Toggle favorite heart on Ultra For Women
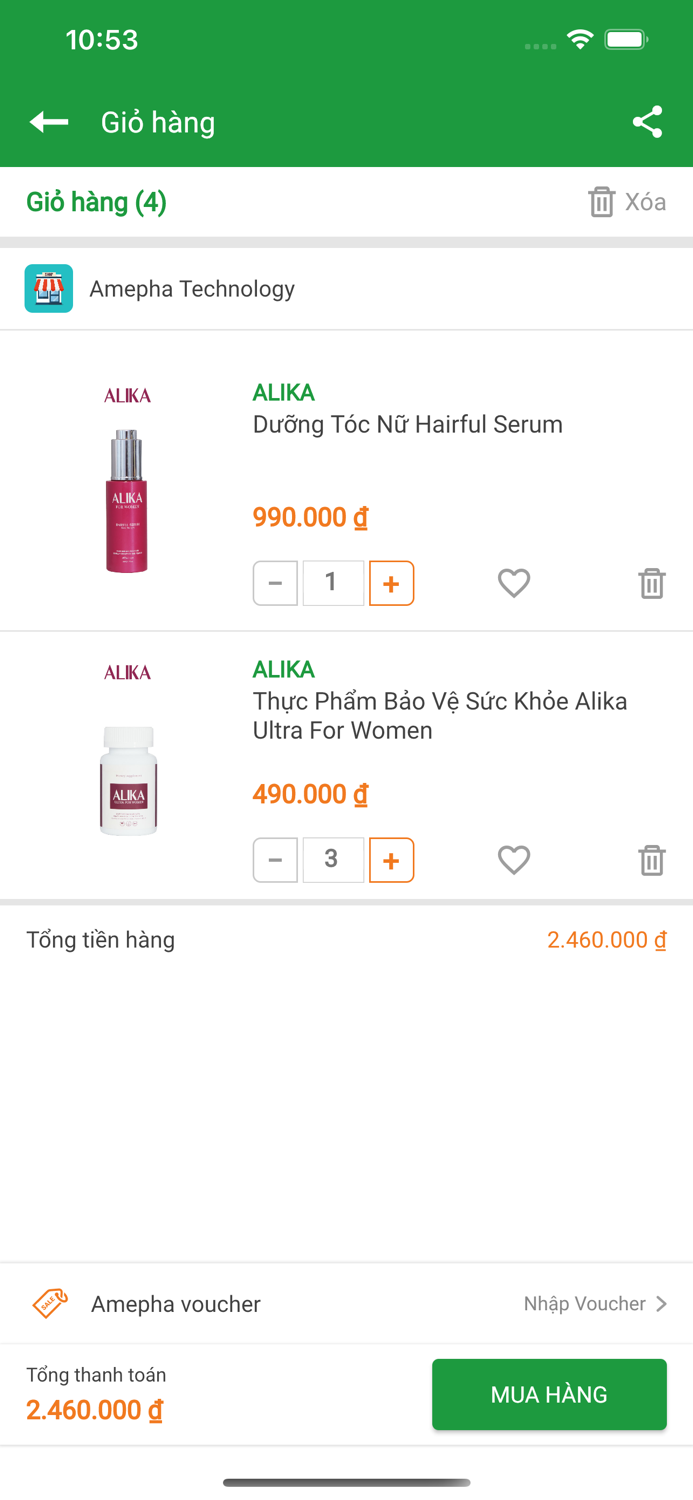This screenshot has height=1500, width=693. [513, 859]
